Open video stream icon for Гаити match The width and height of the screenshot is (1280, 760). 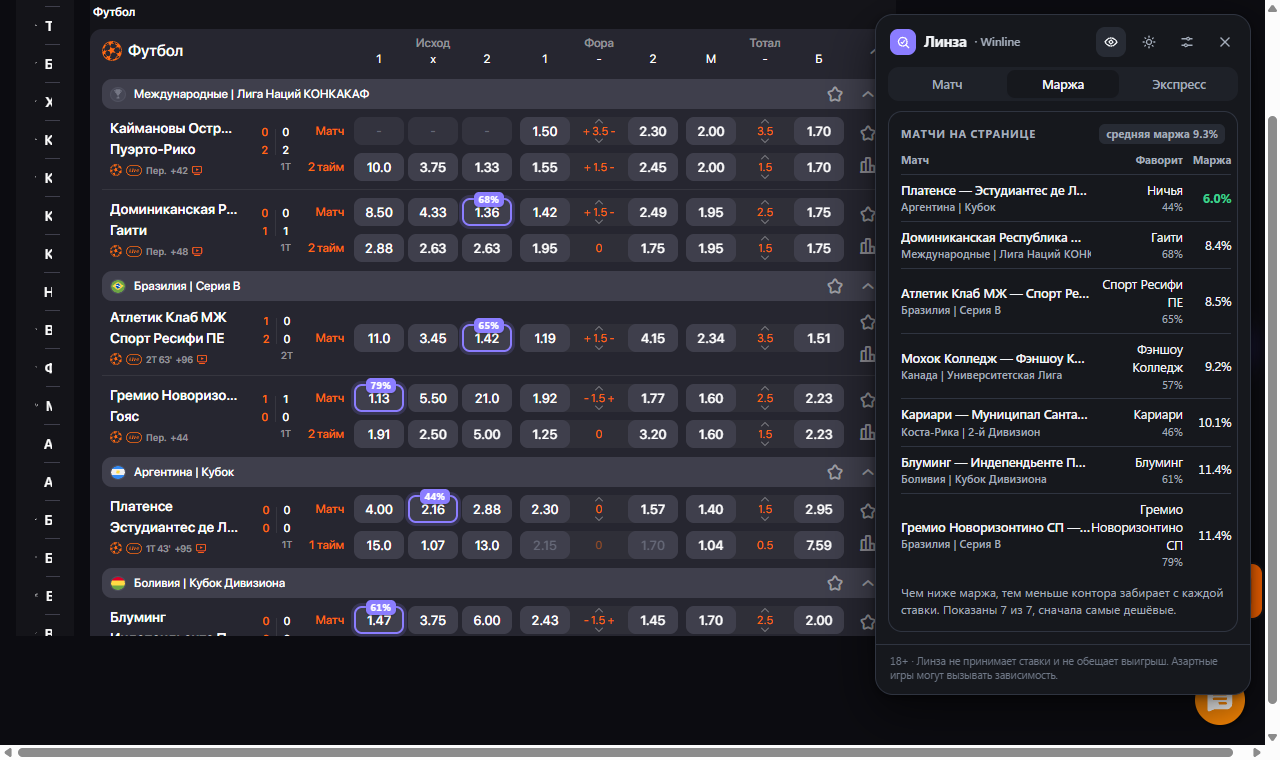198,252
